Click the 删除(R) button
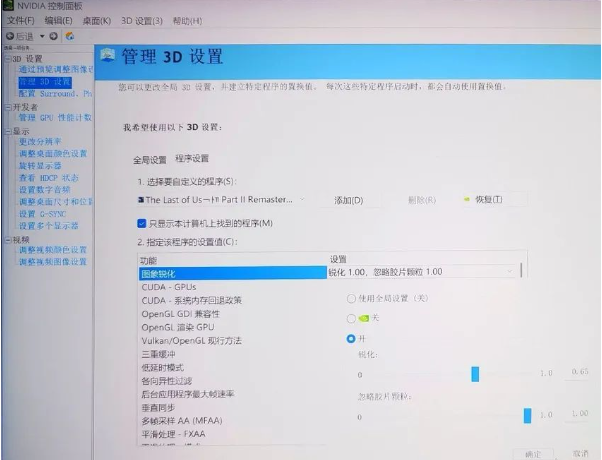The height and width of the screenshot is (460, 602). click(x=422, y=200)
